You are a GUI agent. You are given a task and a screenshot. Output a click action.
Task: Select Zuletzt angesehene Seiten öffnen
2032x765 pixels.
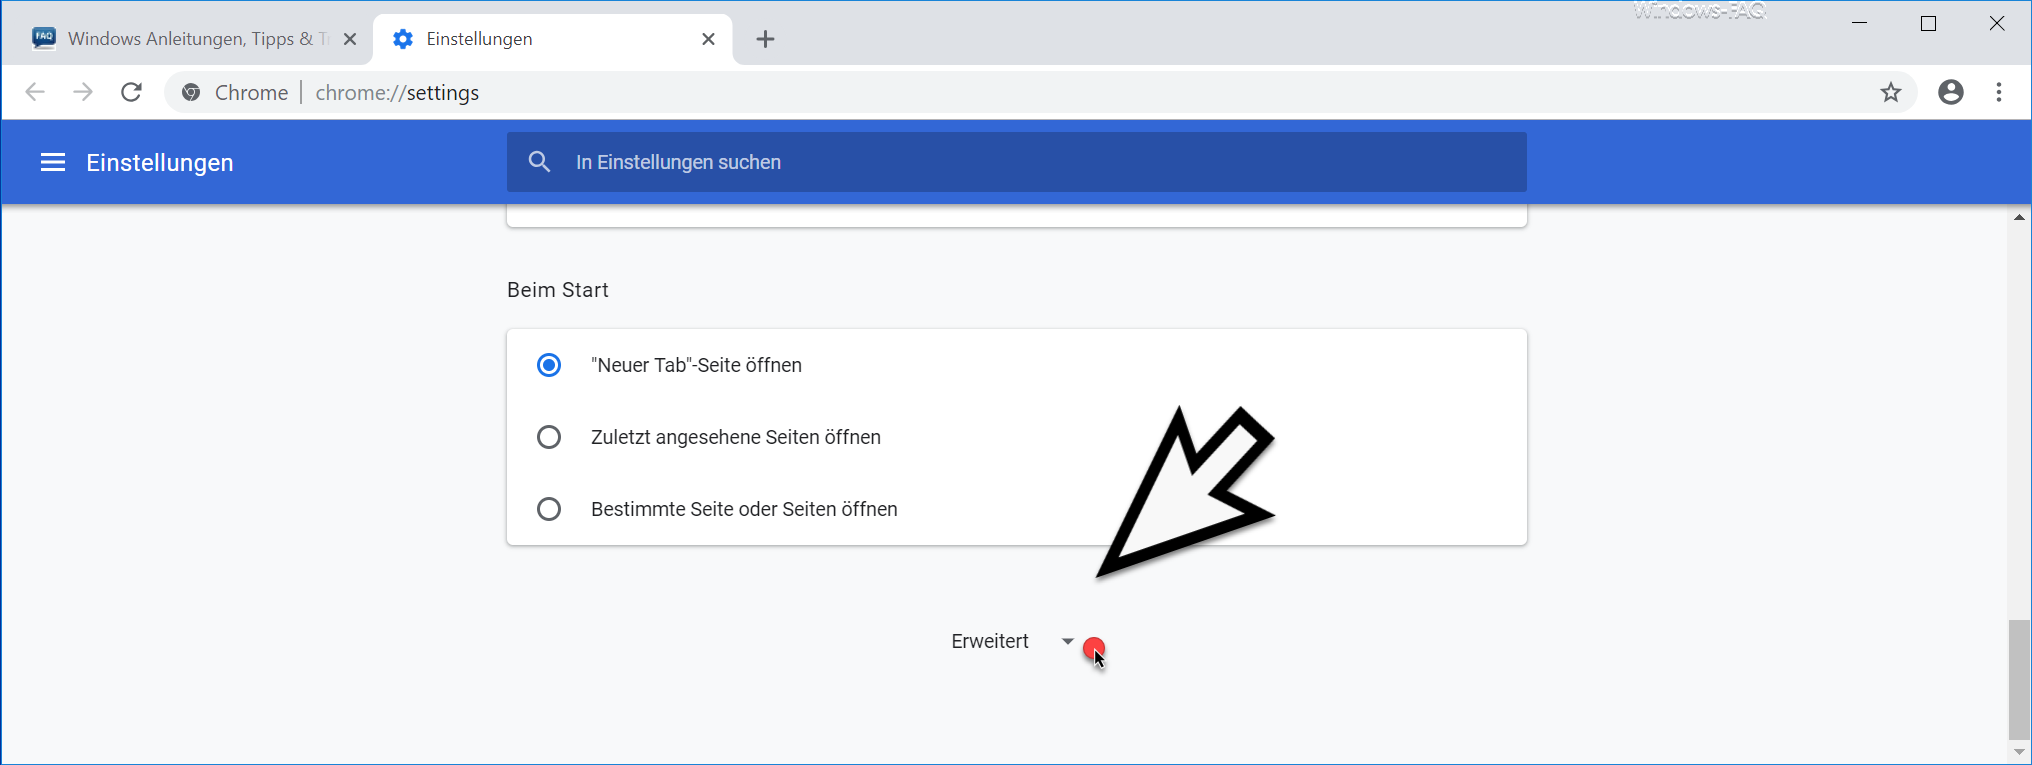pyautogui.click(x=549, y=437)
